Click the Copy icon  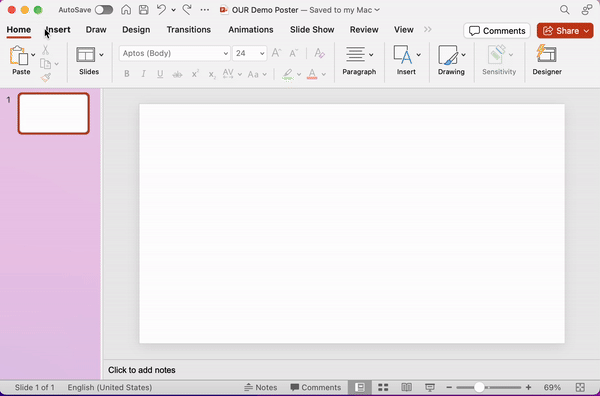tap(46, 64)
